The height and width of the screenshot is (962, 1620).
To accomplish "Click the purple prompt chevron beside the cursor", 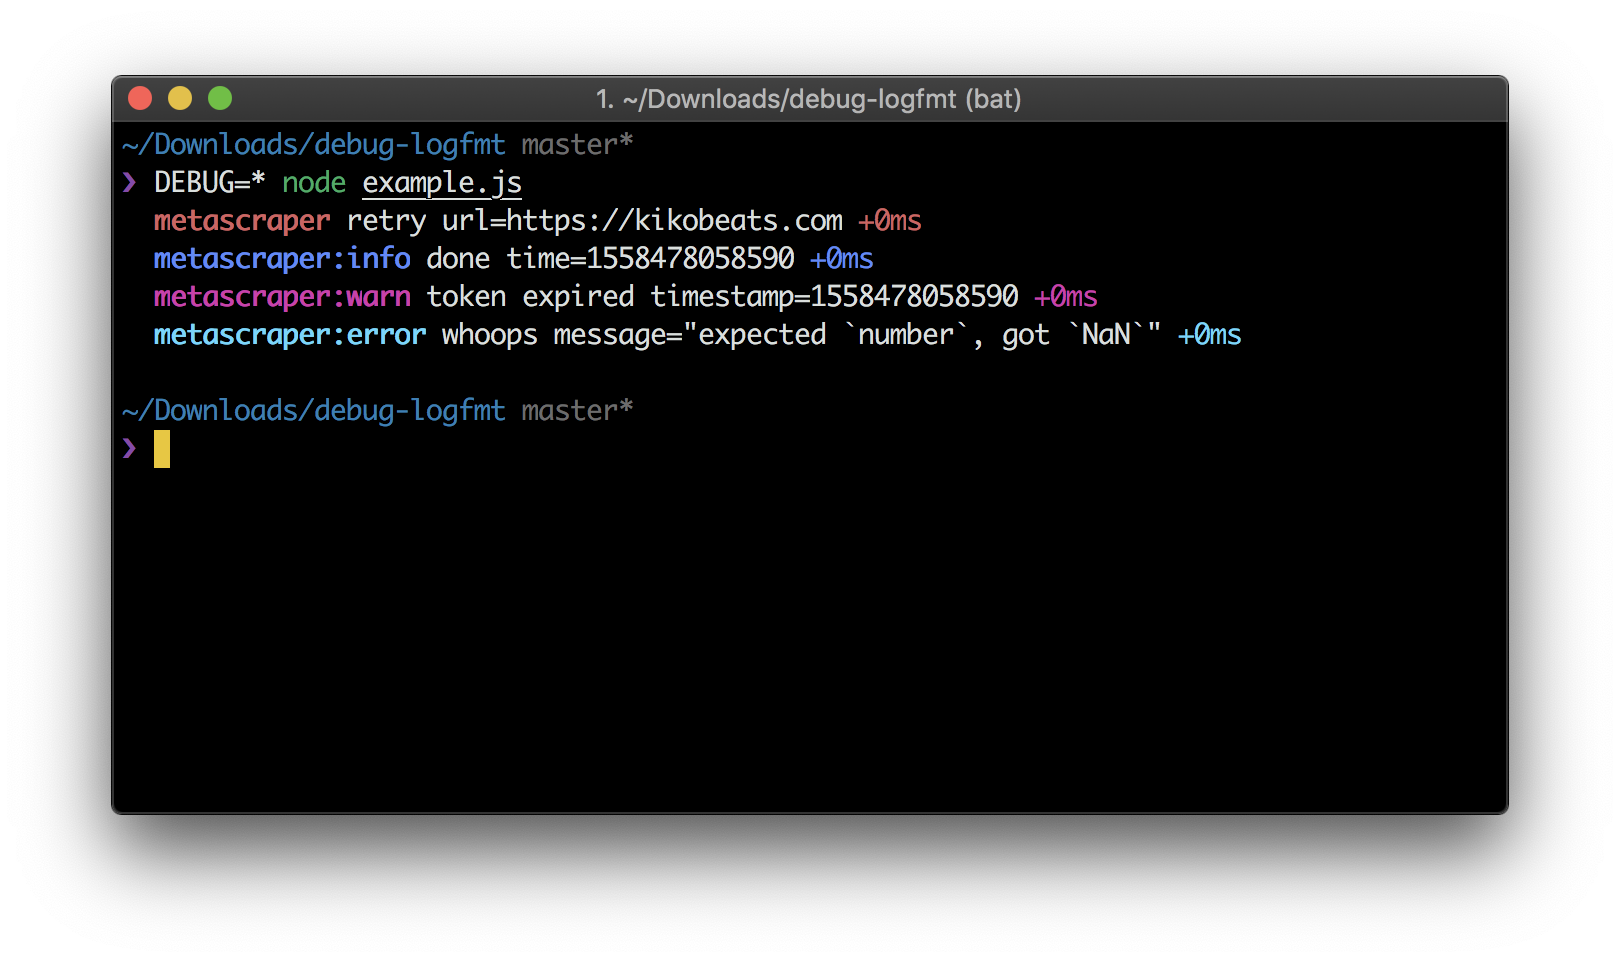I will coord(129,448).
